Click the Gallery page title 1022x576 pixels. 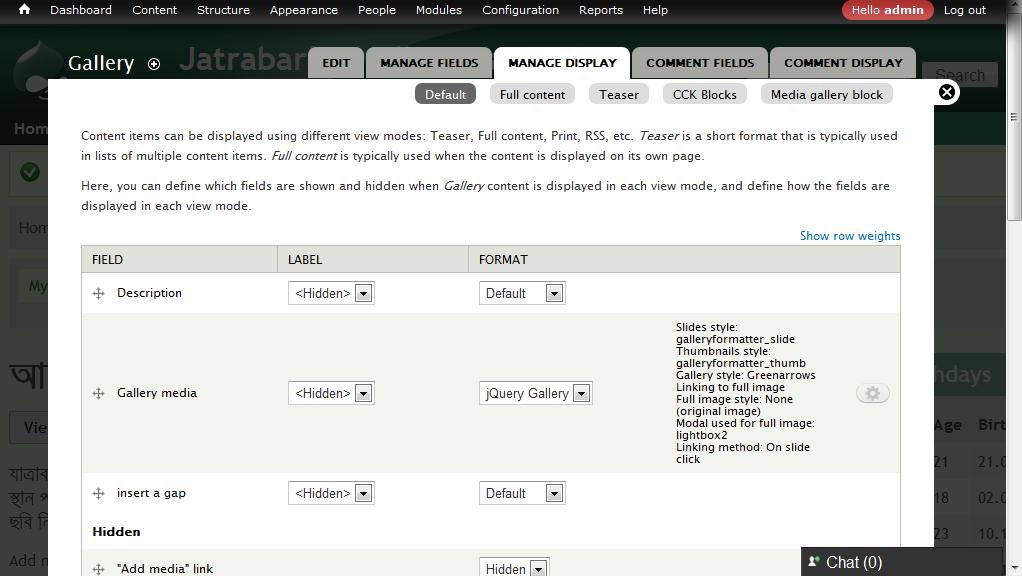101,63
